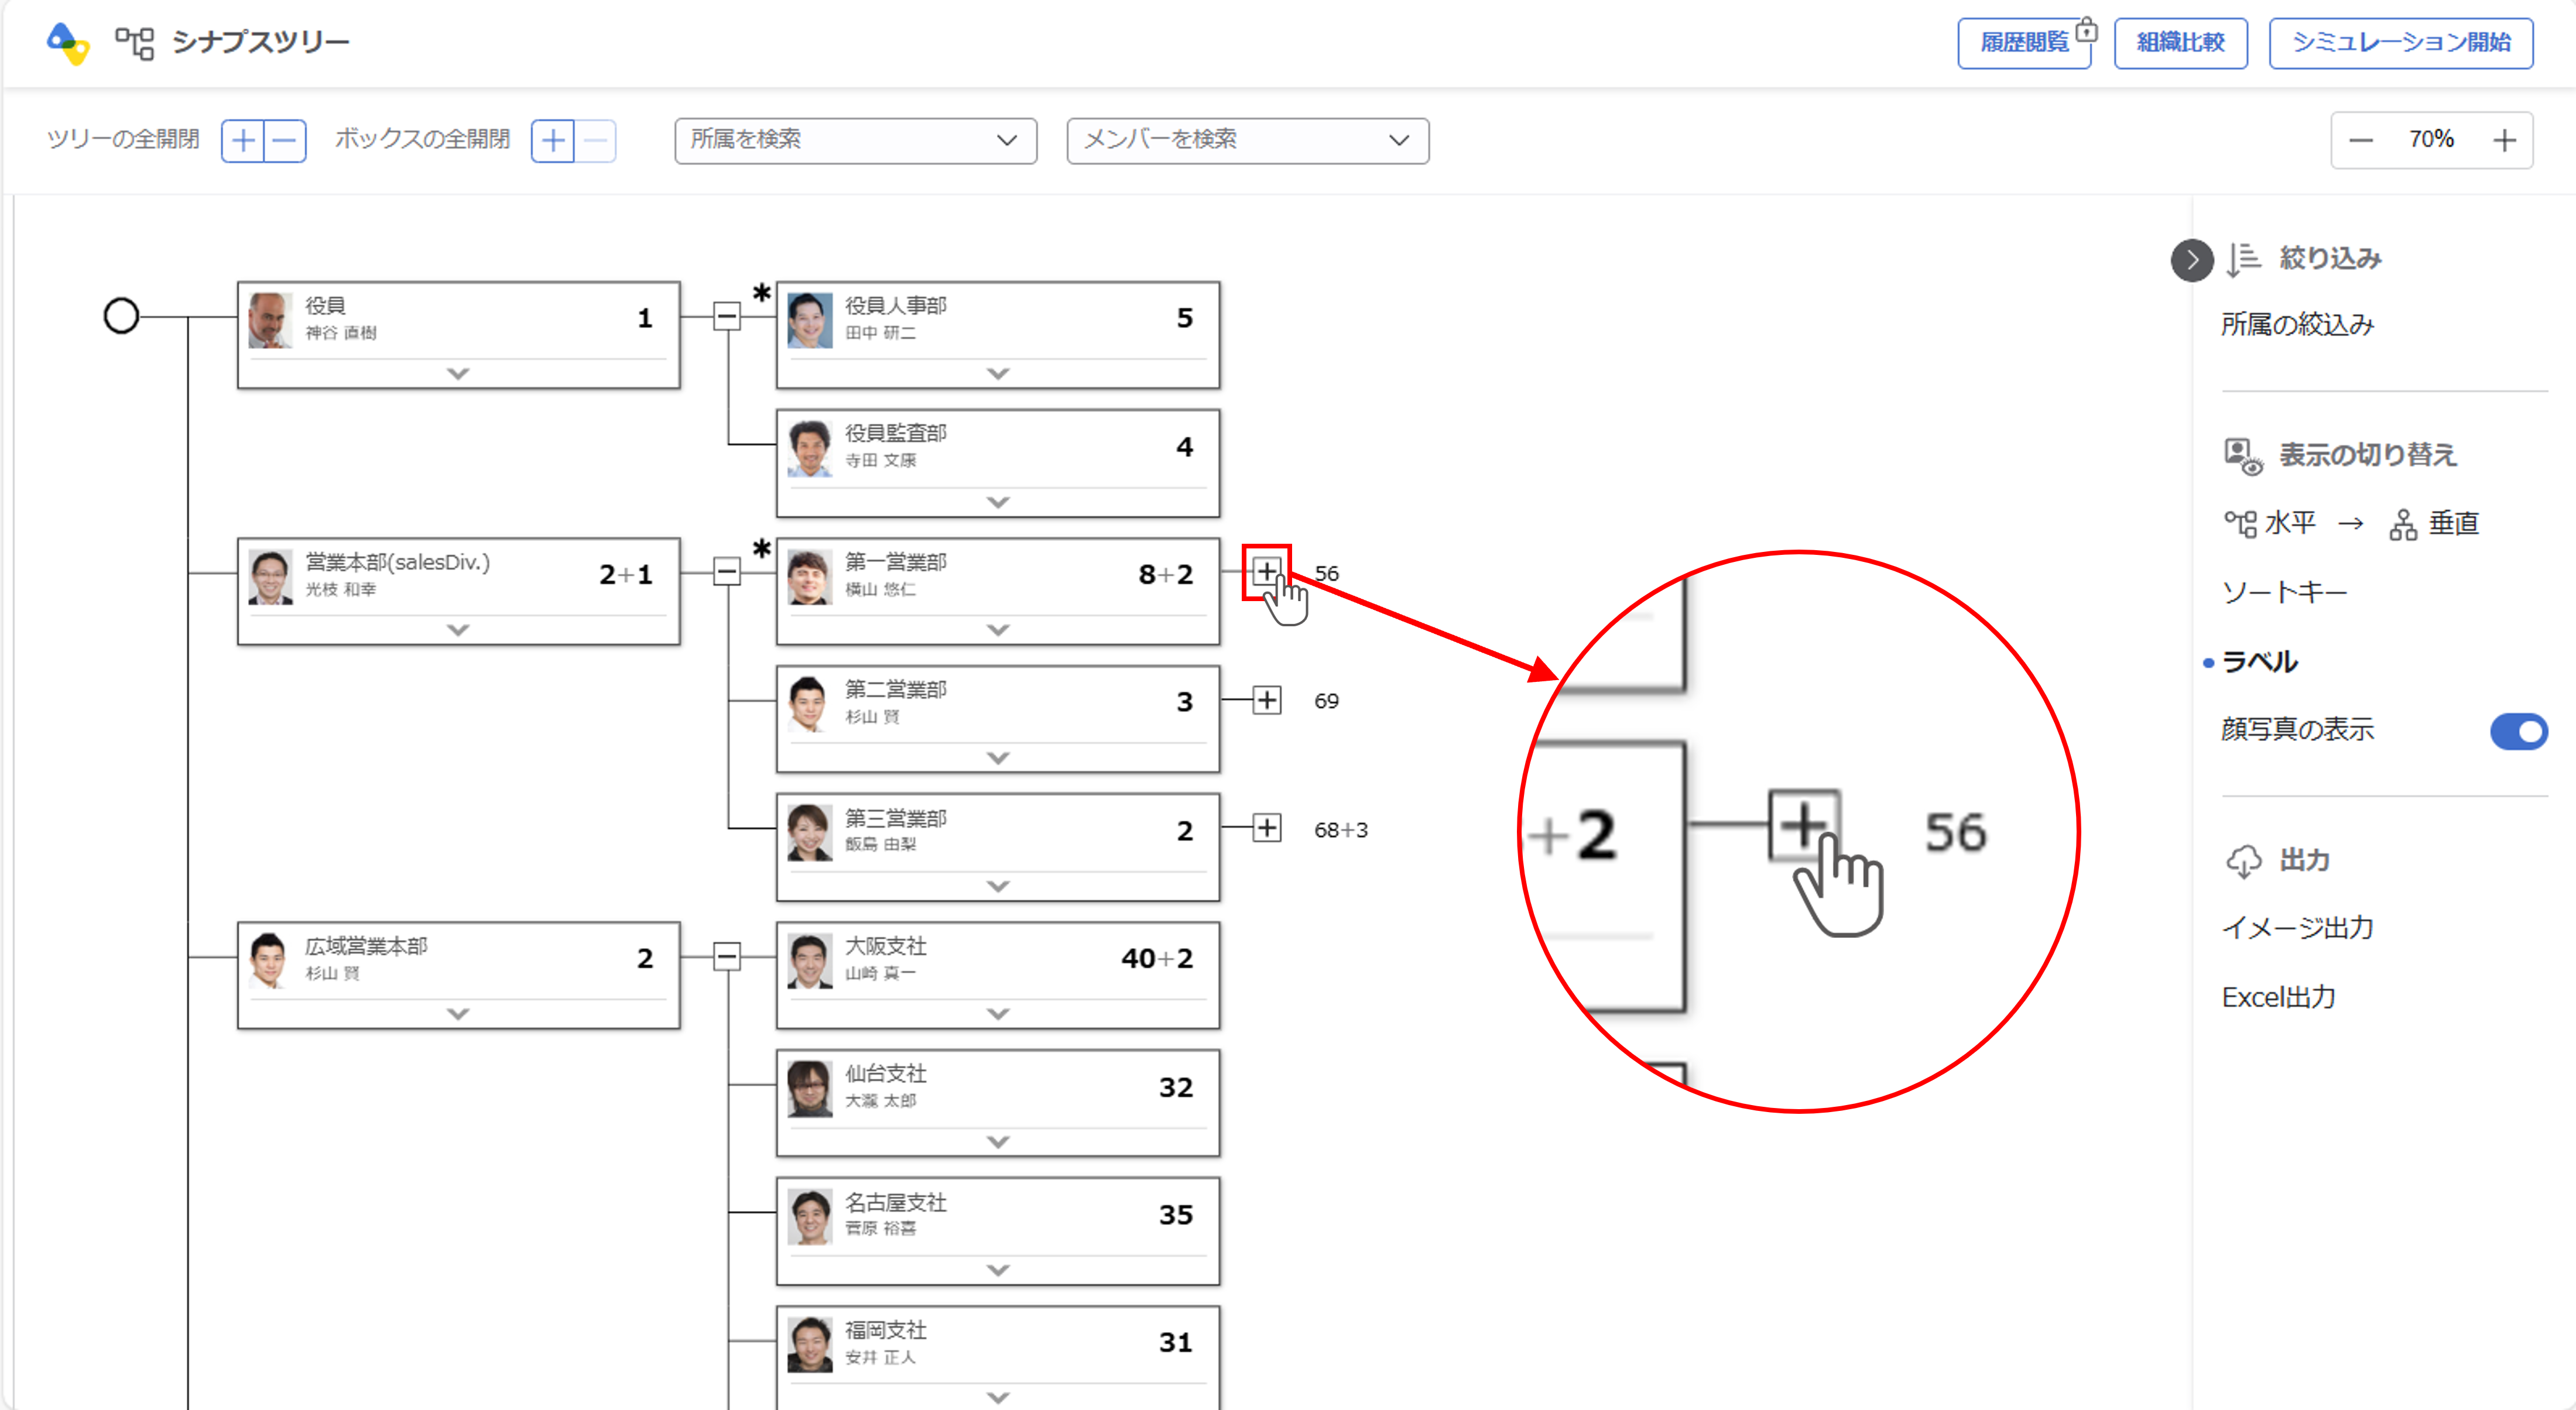Image resolution: width=2576 pixels, height=1410 pixels.
Task: Open the 所属を検索 dropdown
Action: [x=855, y=140]
